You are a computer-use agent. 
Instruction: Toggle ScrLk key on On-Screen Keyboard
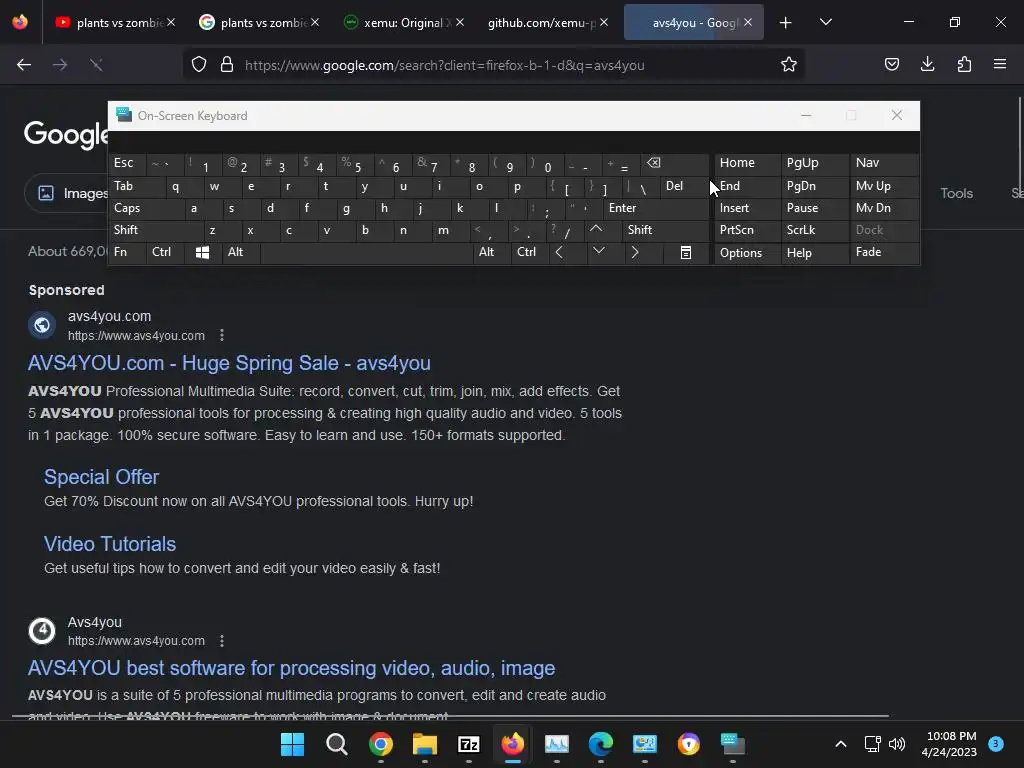[814, 230]
